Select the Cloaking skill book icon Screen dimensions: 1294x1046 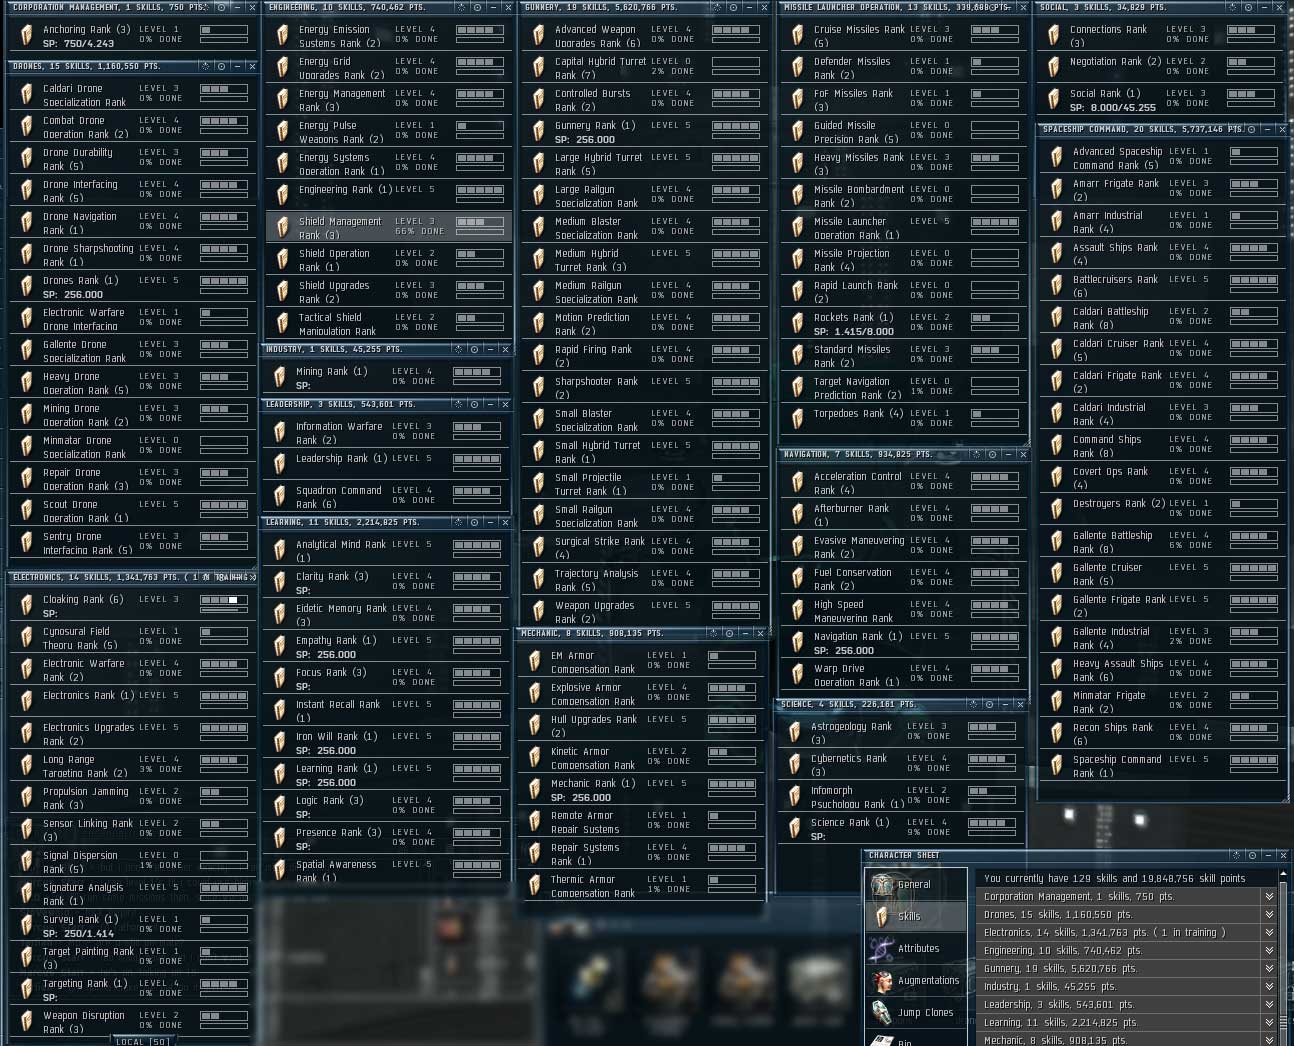click(x=27, y=606)
